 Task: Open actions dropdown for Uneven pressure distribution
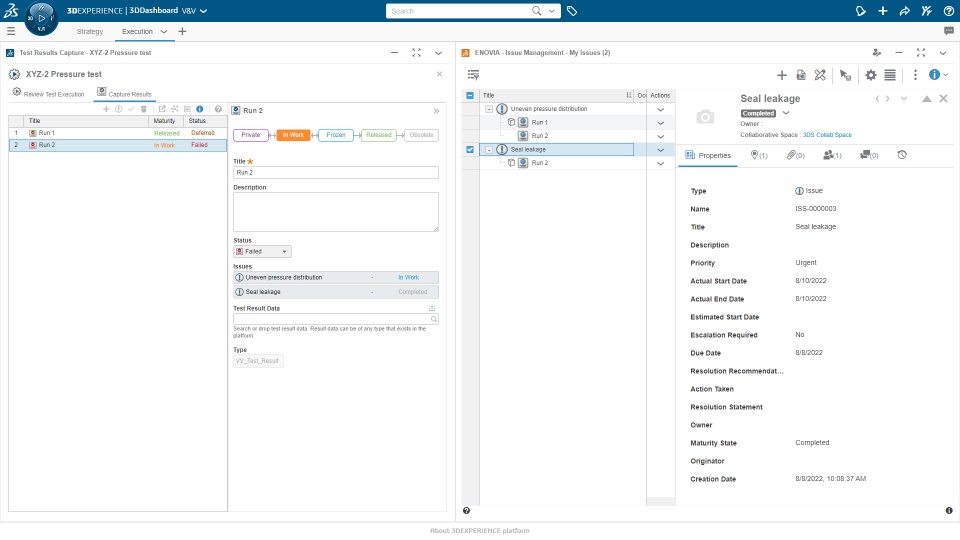660,110
